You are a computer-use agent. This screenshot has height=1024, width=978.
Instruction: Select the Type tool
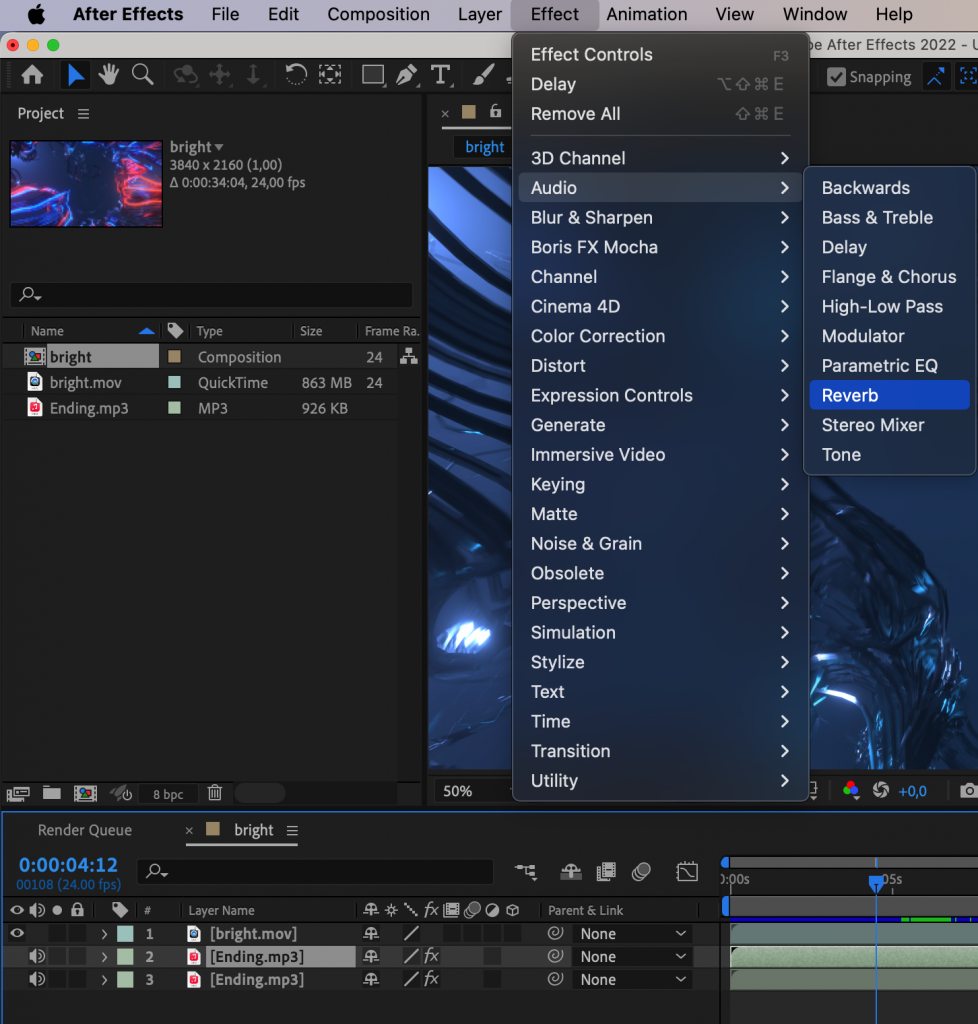pyautogui.click(x=440, y=76)
